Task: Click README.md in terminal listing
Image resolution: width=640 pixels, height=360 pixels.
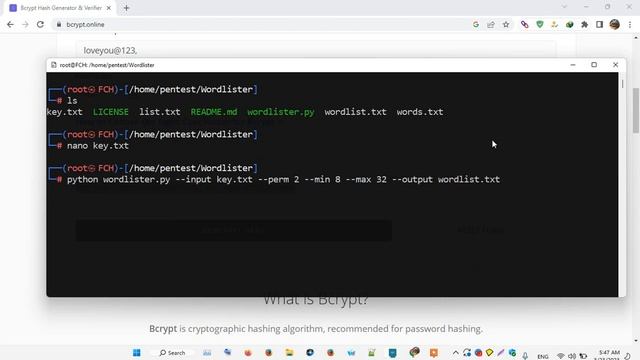Action: (x=214, y=112)
